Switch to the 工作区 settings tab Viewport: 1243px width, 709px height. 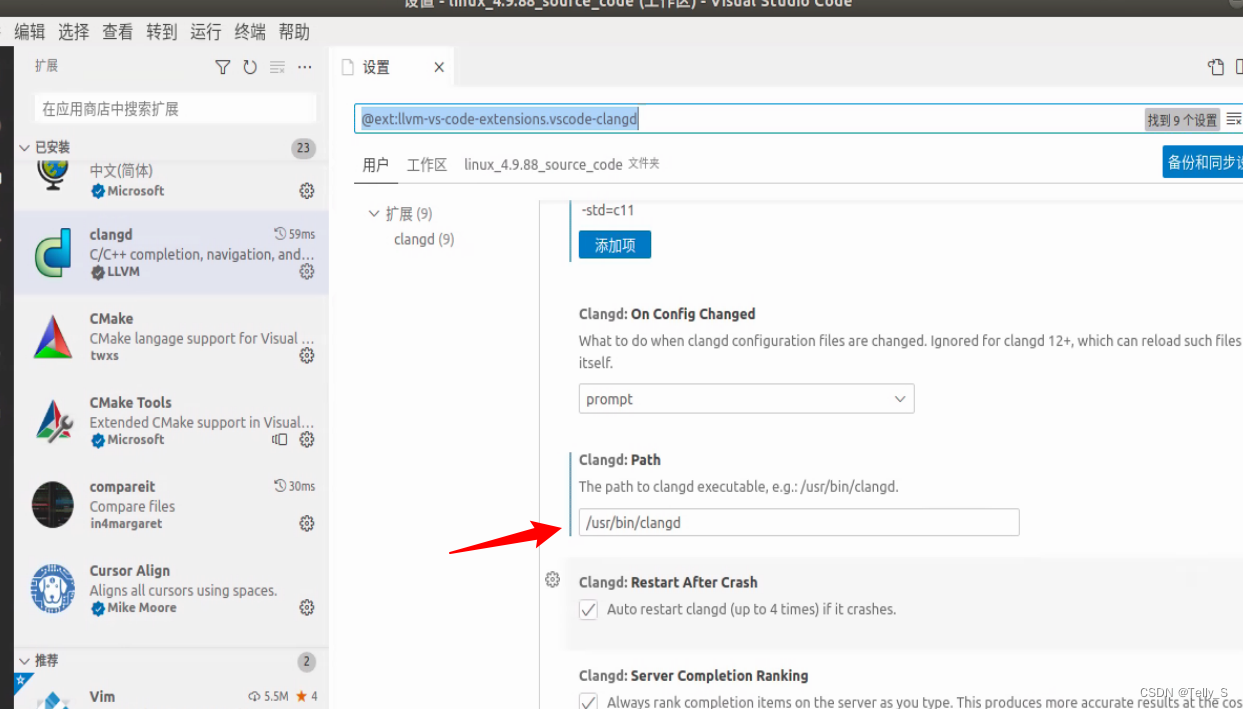tap(426, 164)
